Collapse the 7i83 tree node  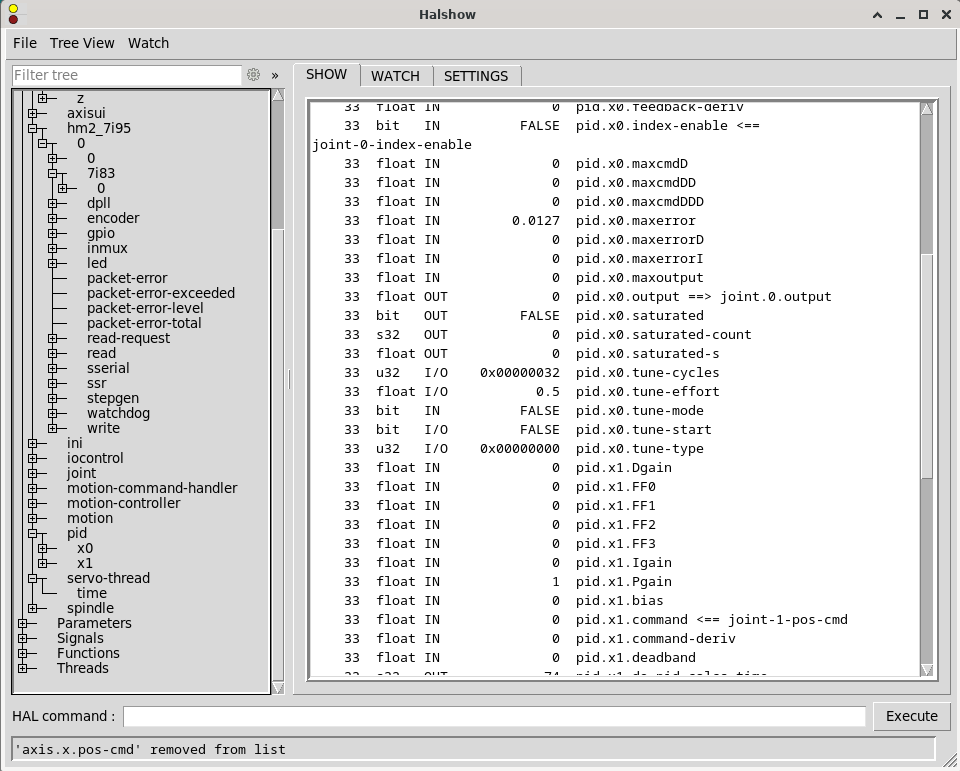[x=53, y=173]
